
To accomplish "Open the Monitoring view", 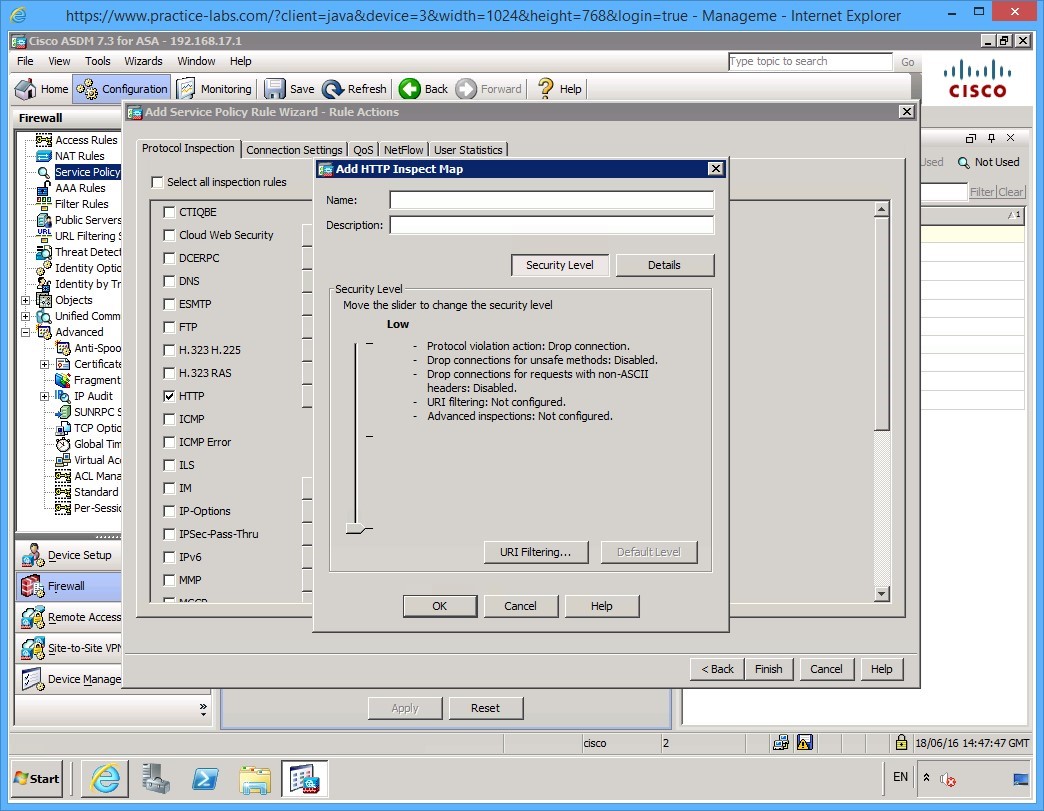I will pyautogui.click(x=214, y=88).
